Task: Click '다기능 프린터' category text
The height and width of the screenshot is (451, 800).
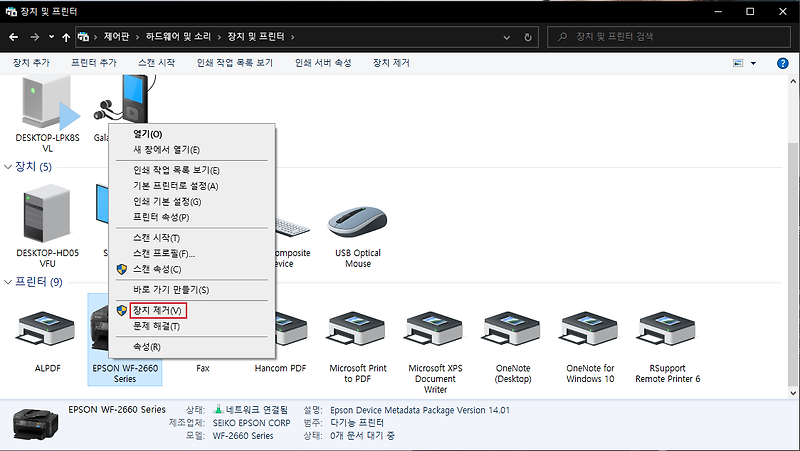Action: click(x=357, y=423)
